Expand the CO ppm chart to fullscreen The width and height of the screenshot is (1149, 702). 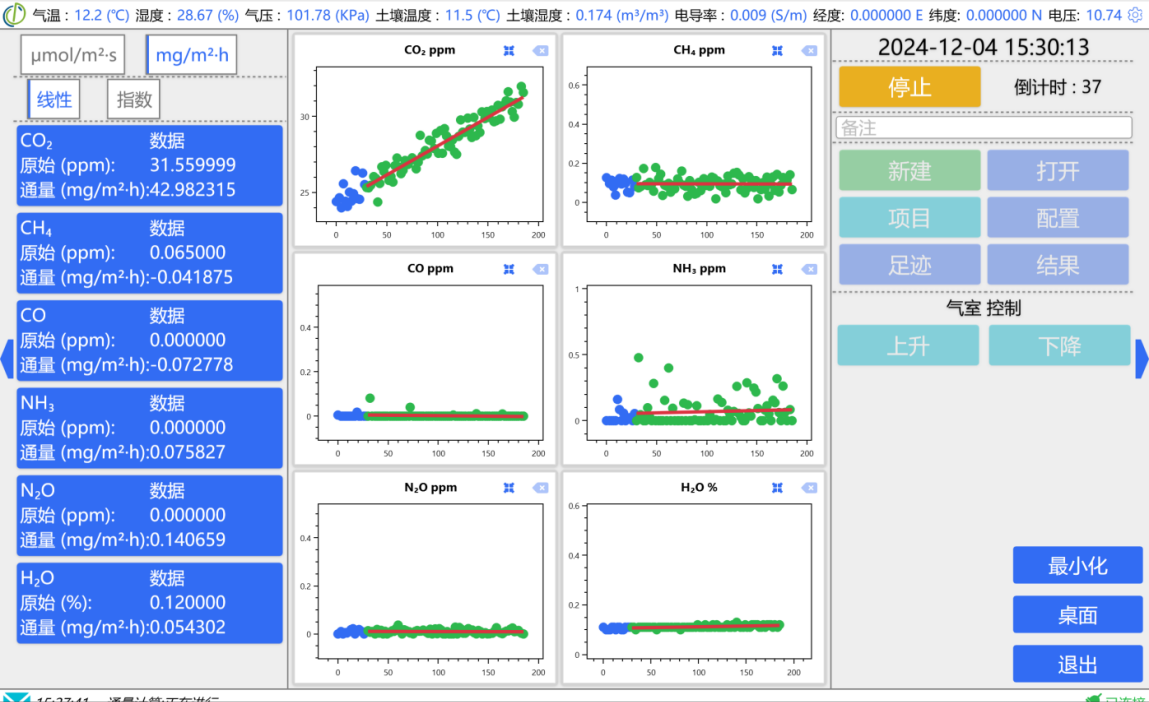[509, 269]
